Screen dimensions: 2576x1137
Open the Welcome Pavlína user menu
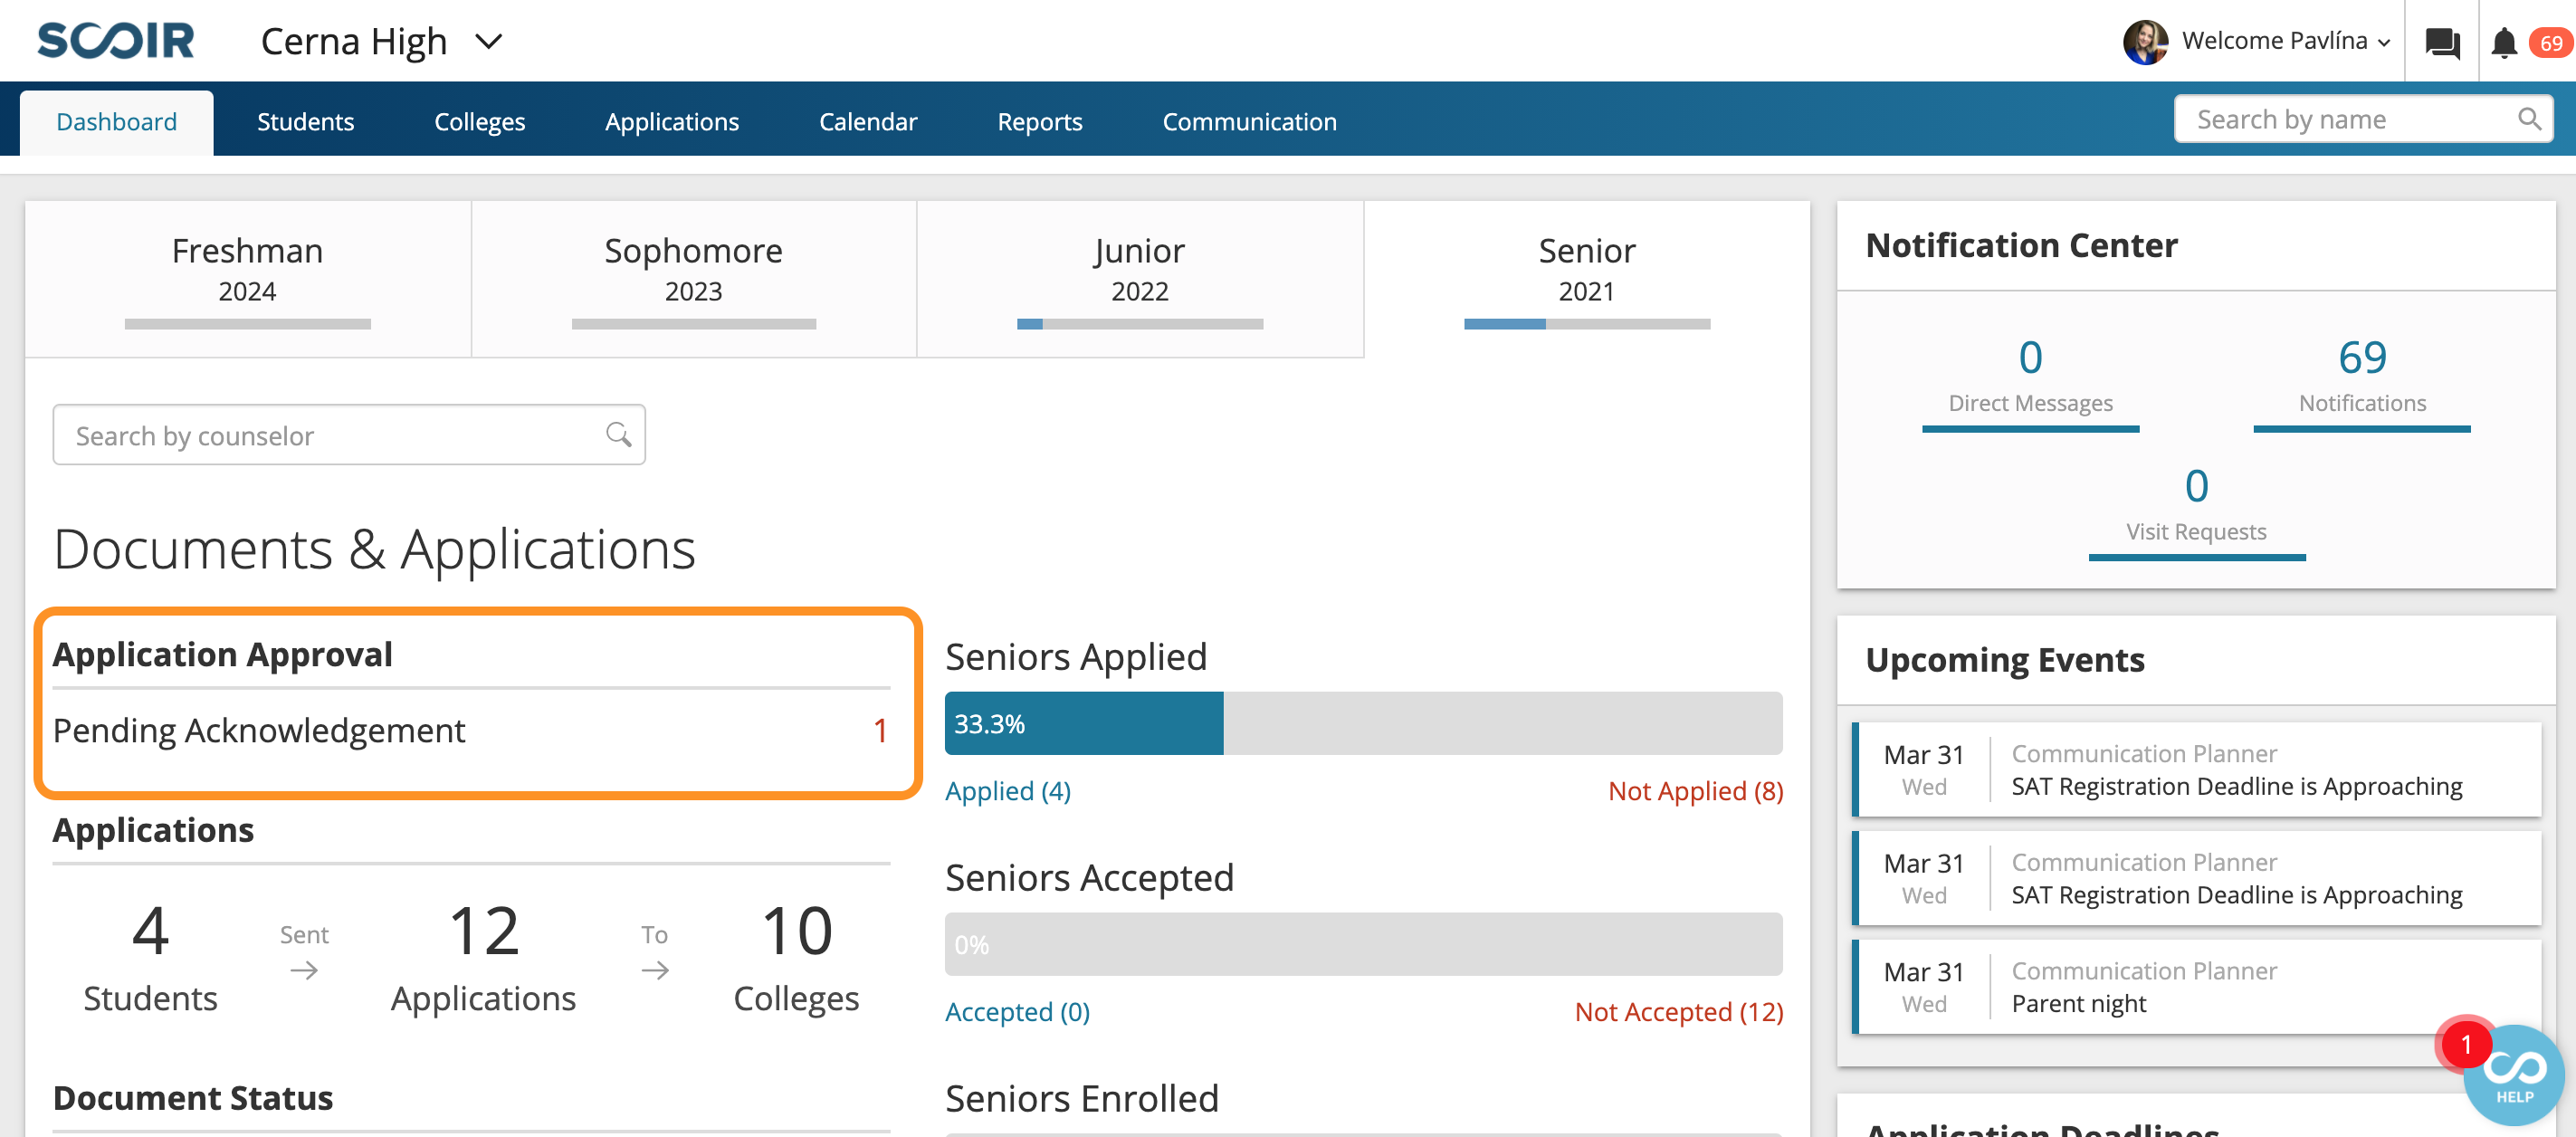pyautogui.click(x=2285, y=41)
